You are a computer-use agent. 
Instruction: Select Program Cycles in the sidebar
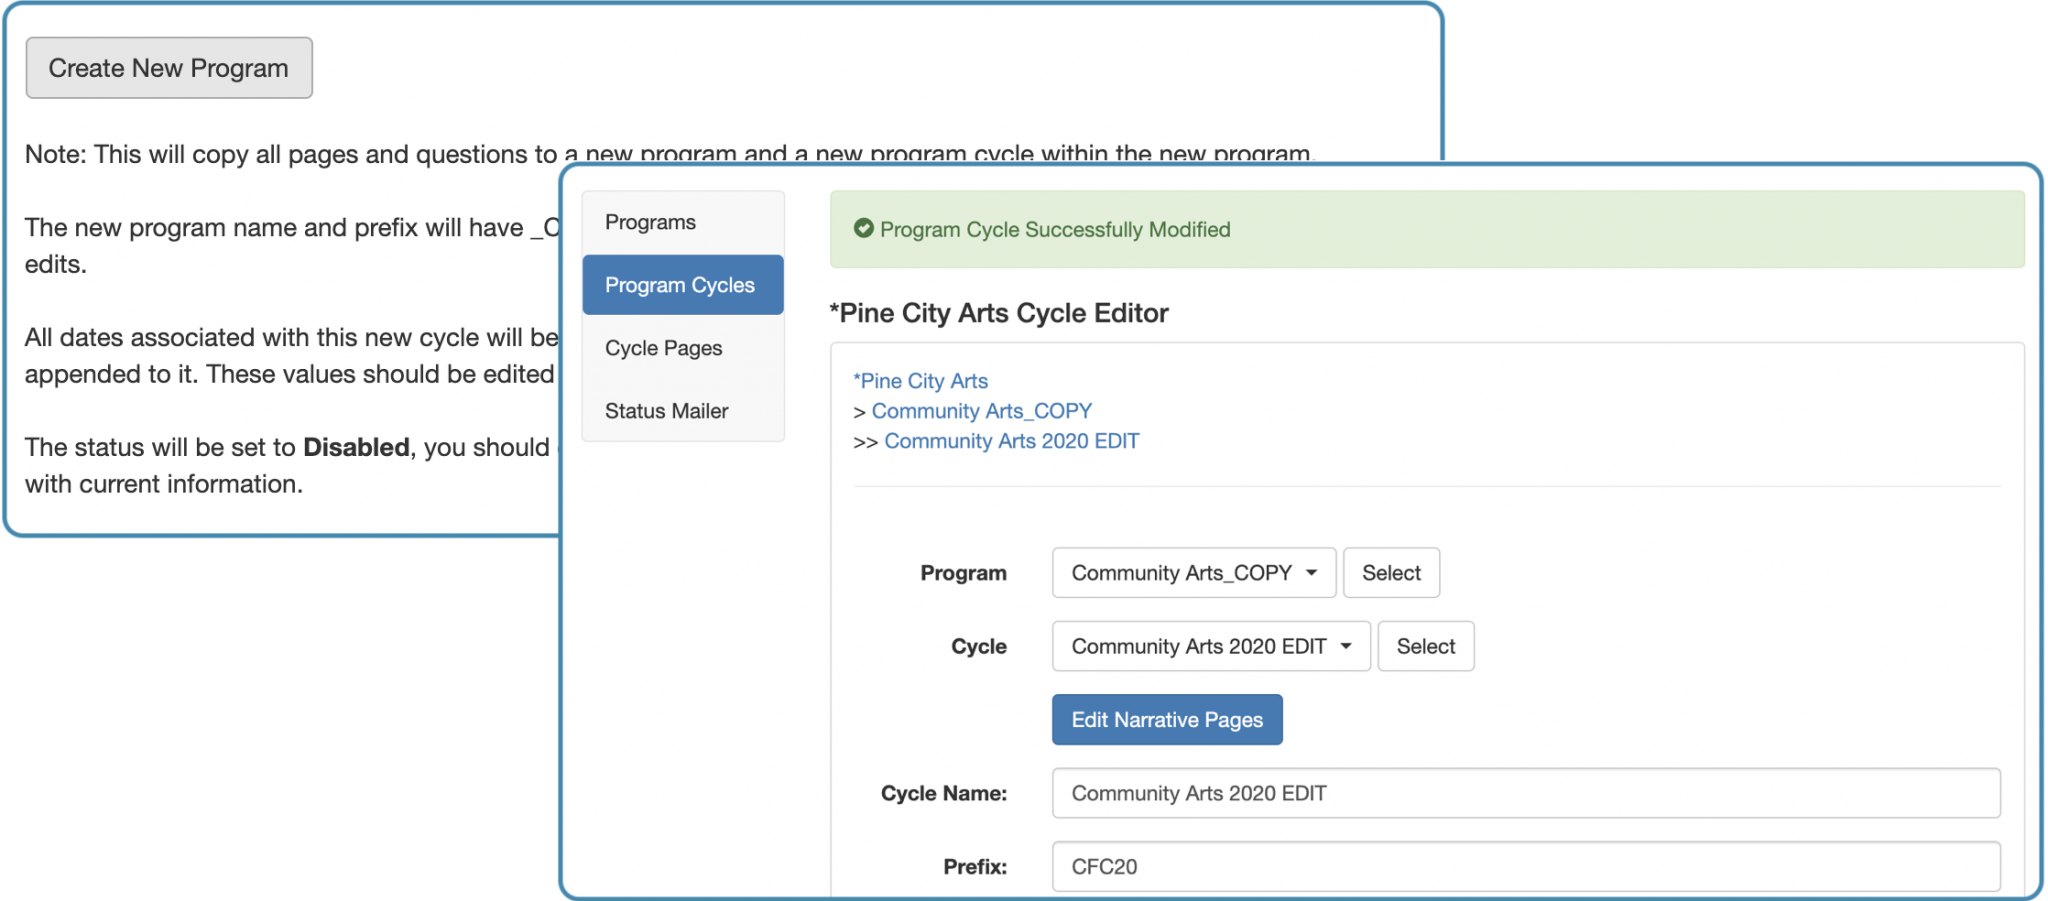681,285
